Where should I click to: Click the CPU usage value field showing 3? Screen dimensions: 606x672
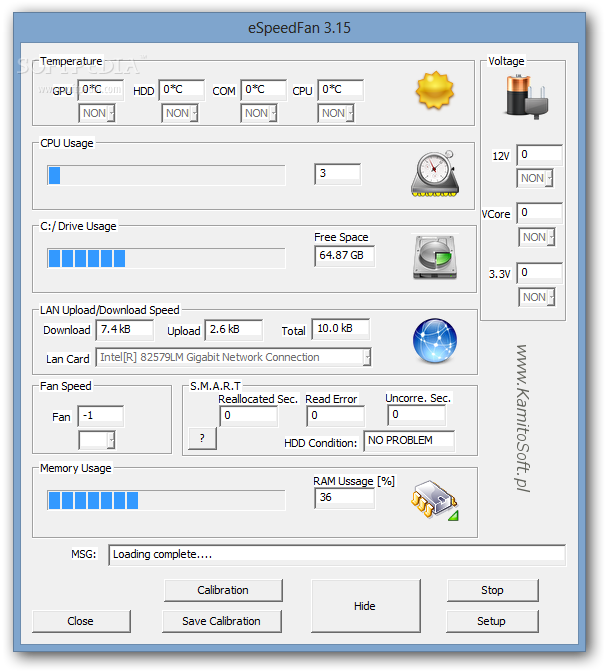pyautogui.click(x=338, y=174)
